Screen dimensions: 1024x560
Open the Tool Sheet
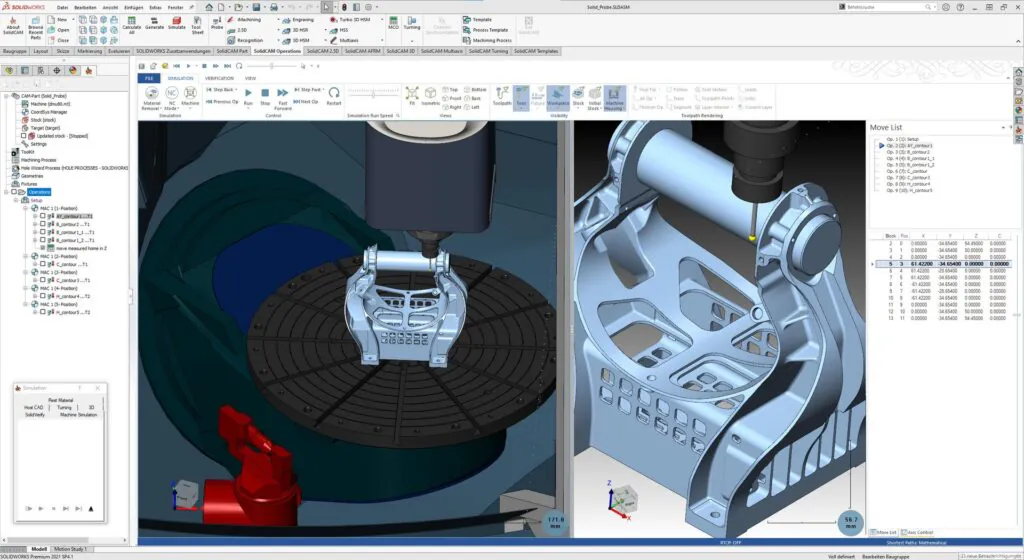[x=197, y=23]
